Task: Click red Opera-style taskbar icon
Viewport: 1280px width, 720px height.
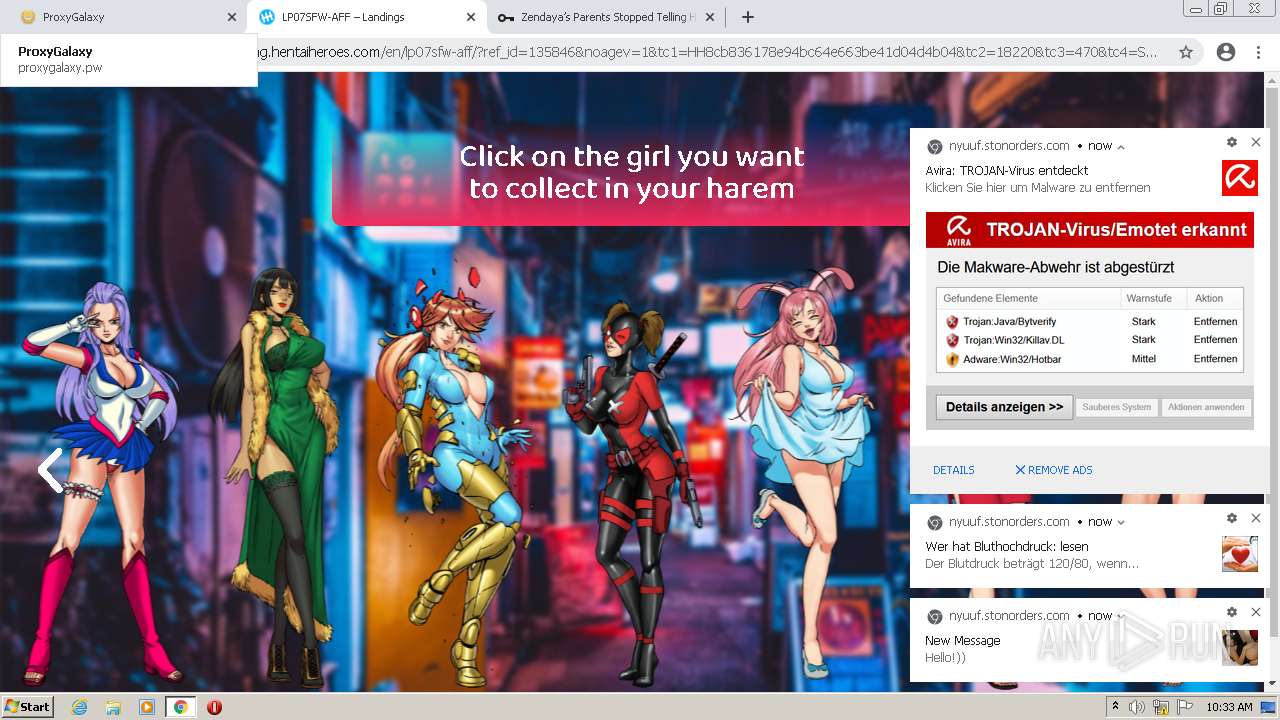Action: 214,707
